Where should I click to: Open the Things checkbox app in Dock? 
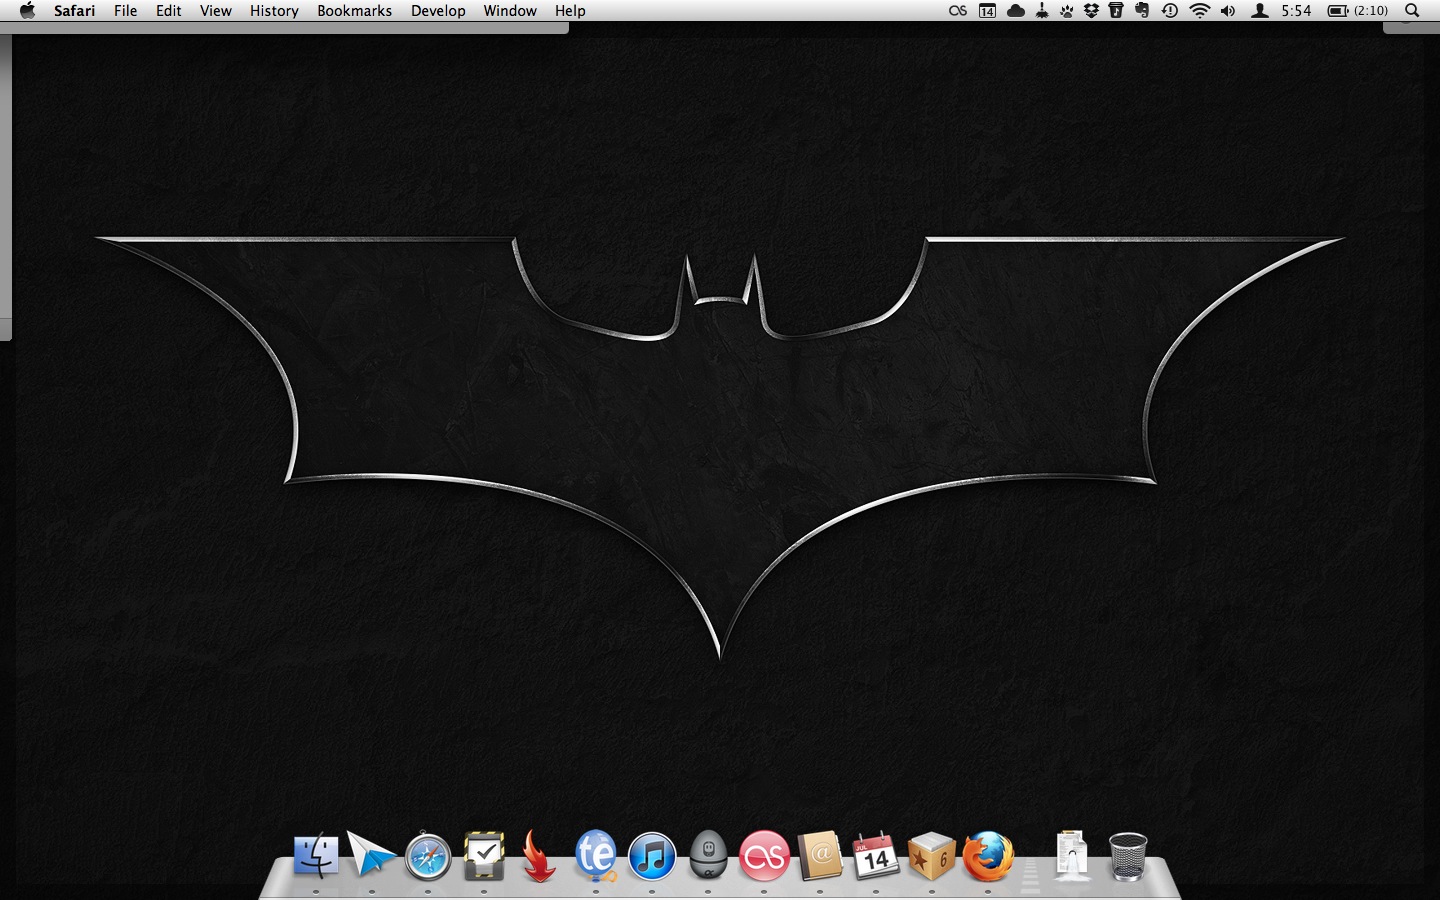pos(484,857)
